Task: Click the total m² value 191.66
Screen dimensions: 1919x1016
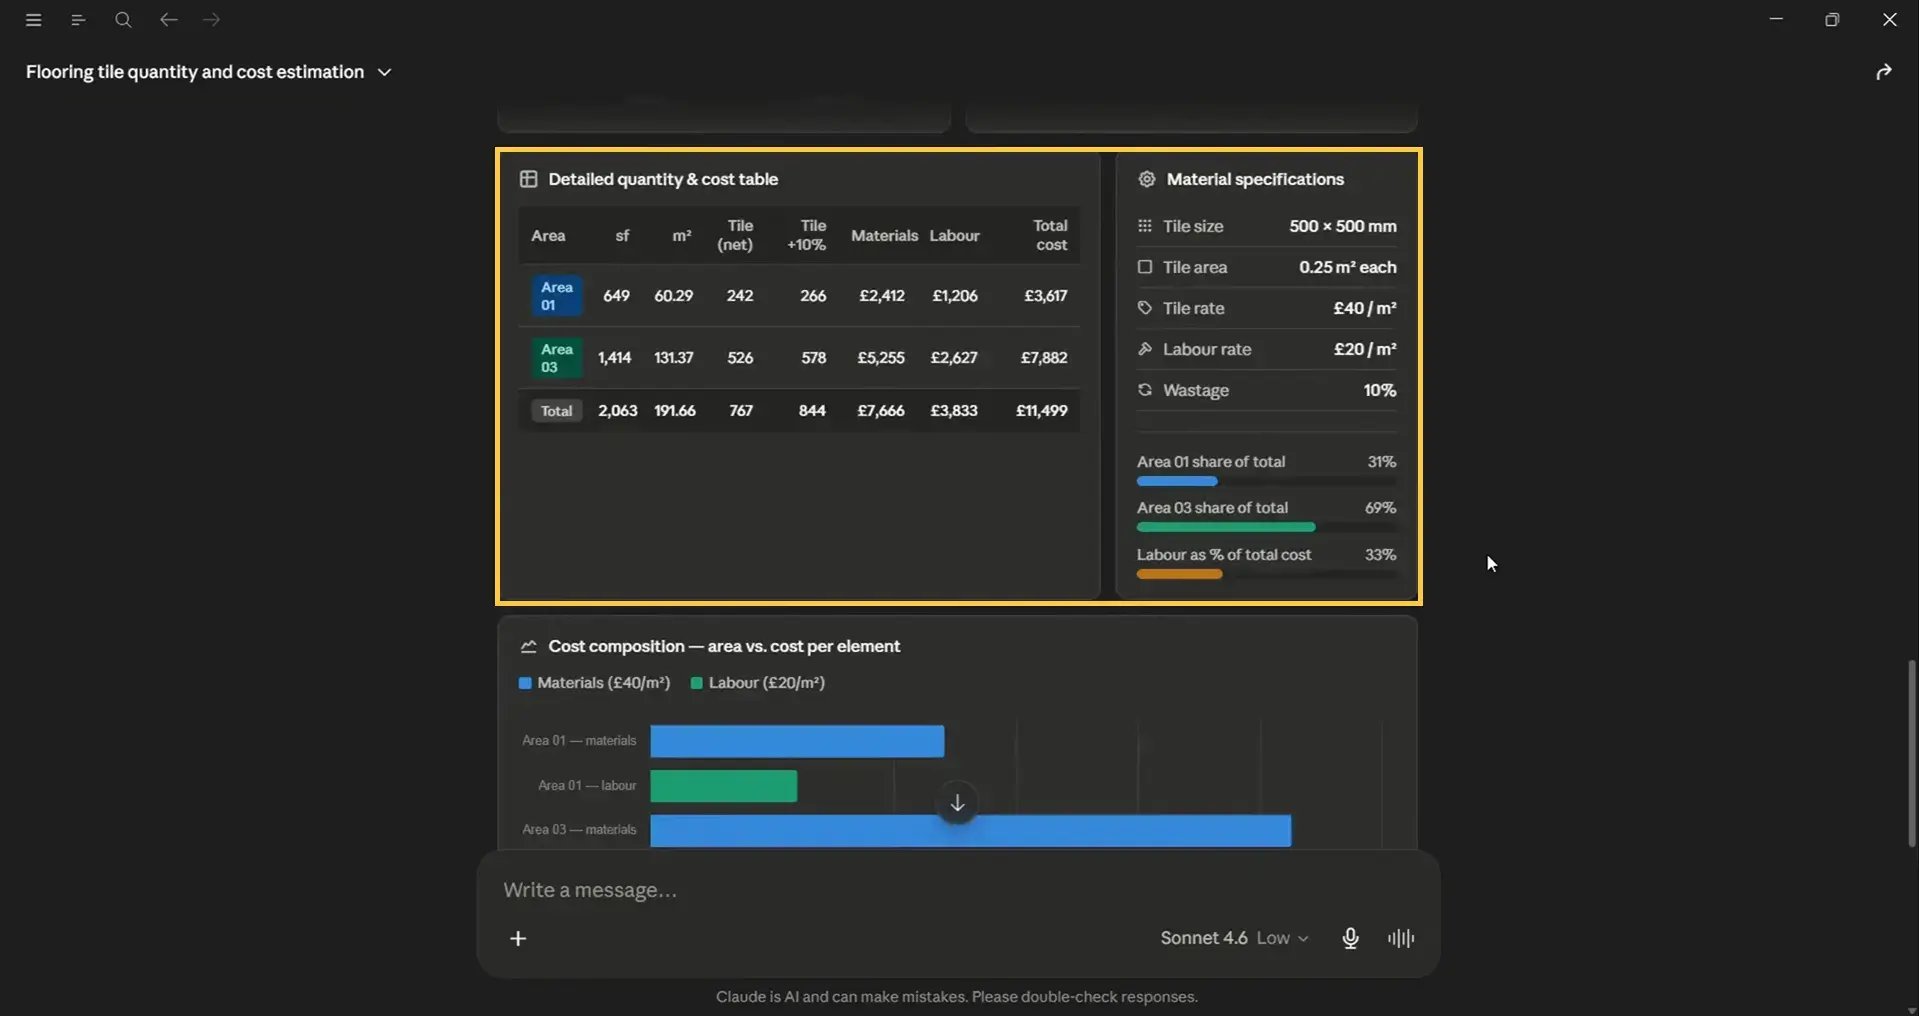Action: [x=674, y=411]
